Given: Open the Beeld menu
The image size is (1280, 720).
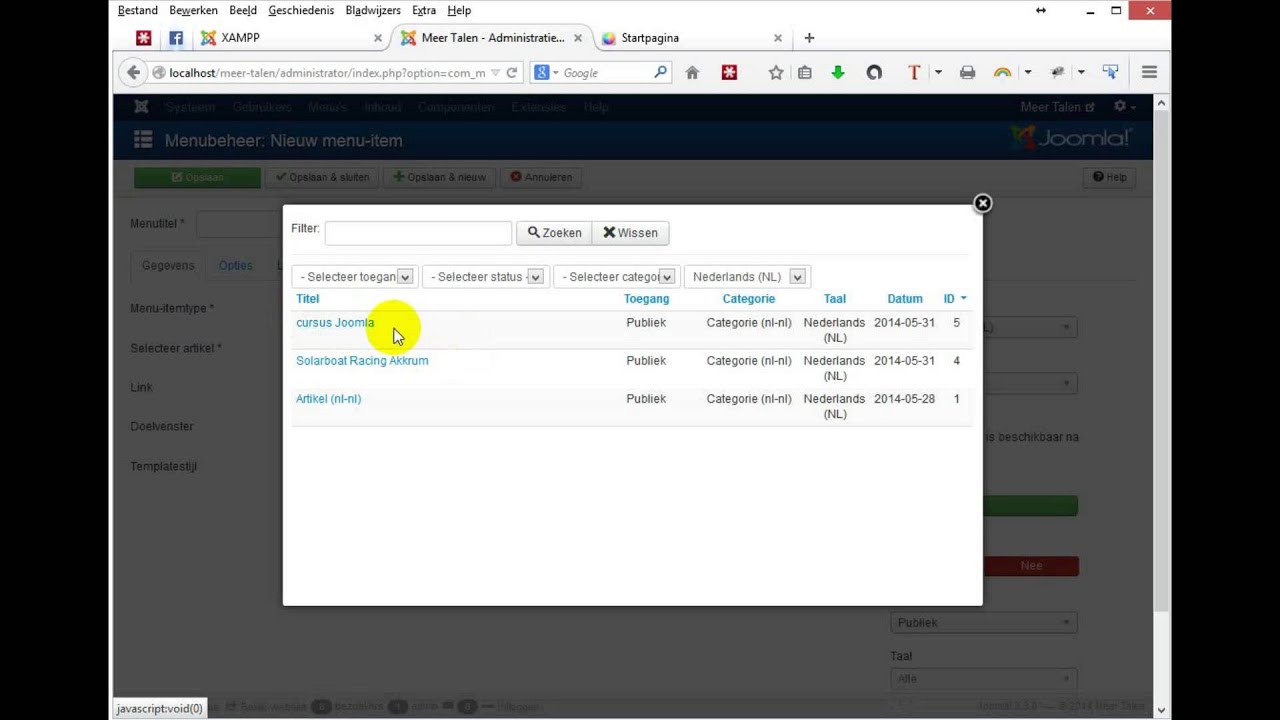Looking at the screenshot, I should [x=243, y=10].
